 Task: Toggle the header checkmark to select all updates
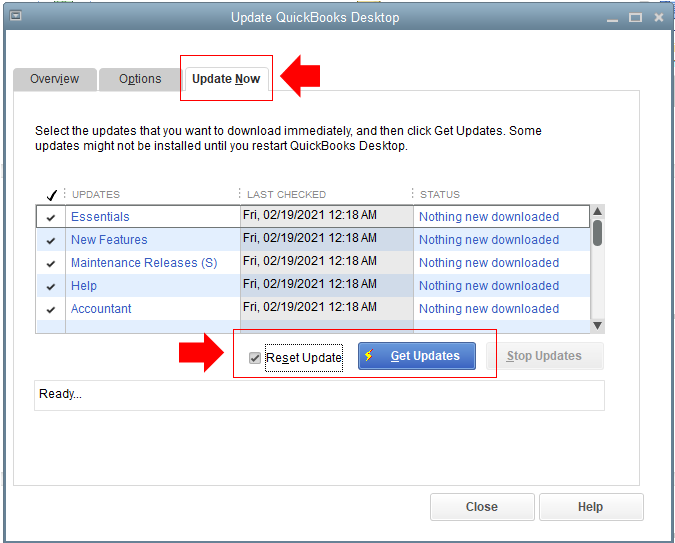51,195
